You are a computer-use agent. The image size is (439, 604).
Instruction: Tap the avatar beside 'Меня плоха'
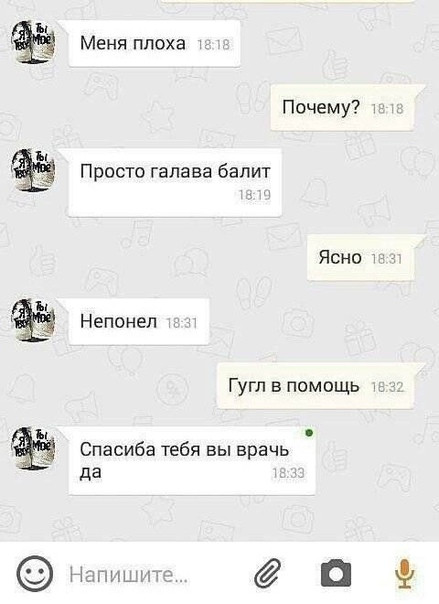click(33, 42)
